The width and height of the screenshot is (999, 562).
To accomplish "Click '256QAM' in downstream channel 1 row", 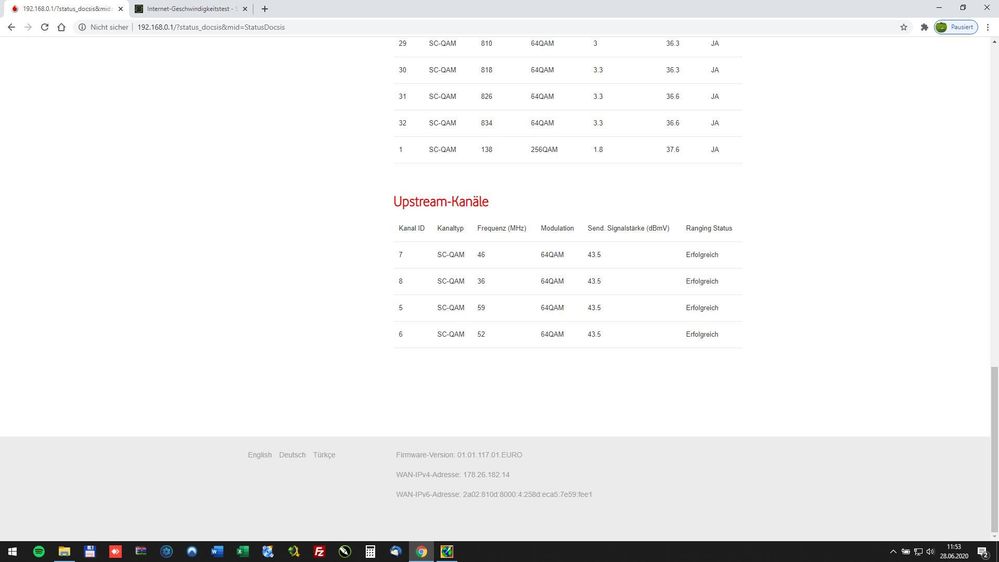I will click(x=544, y=150).
